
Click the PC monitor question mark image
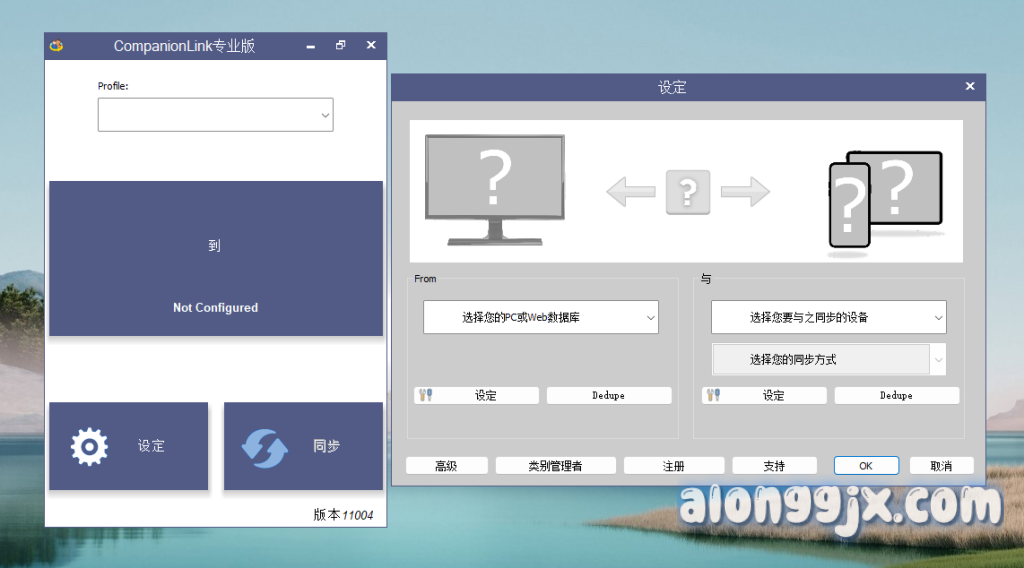[494, 189]
